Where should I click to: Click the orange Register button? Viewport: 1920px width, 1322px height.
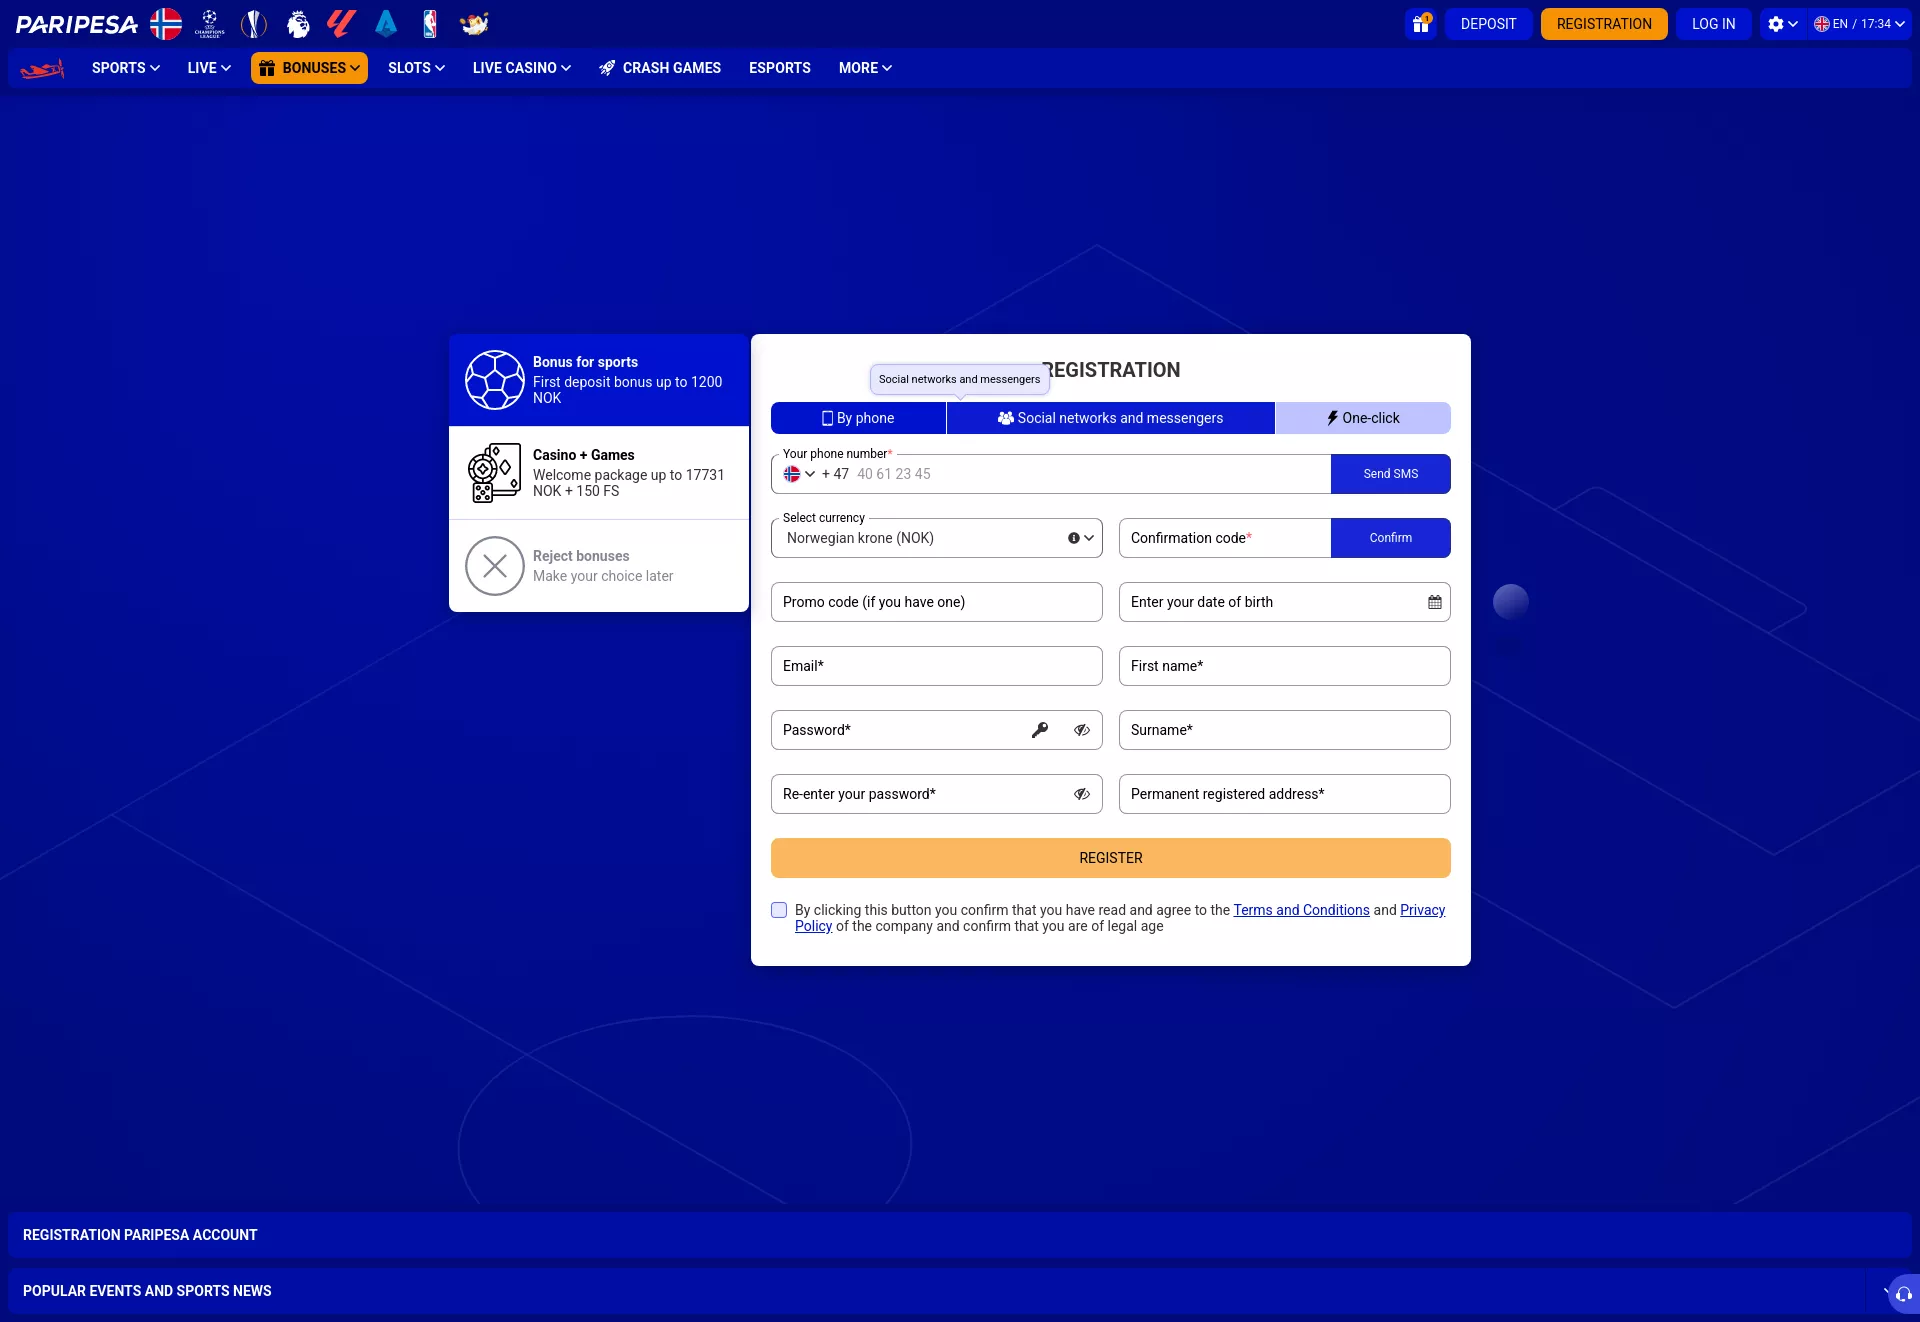tap(1111, 858)
